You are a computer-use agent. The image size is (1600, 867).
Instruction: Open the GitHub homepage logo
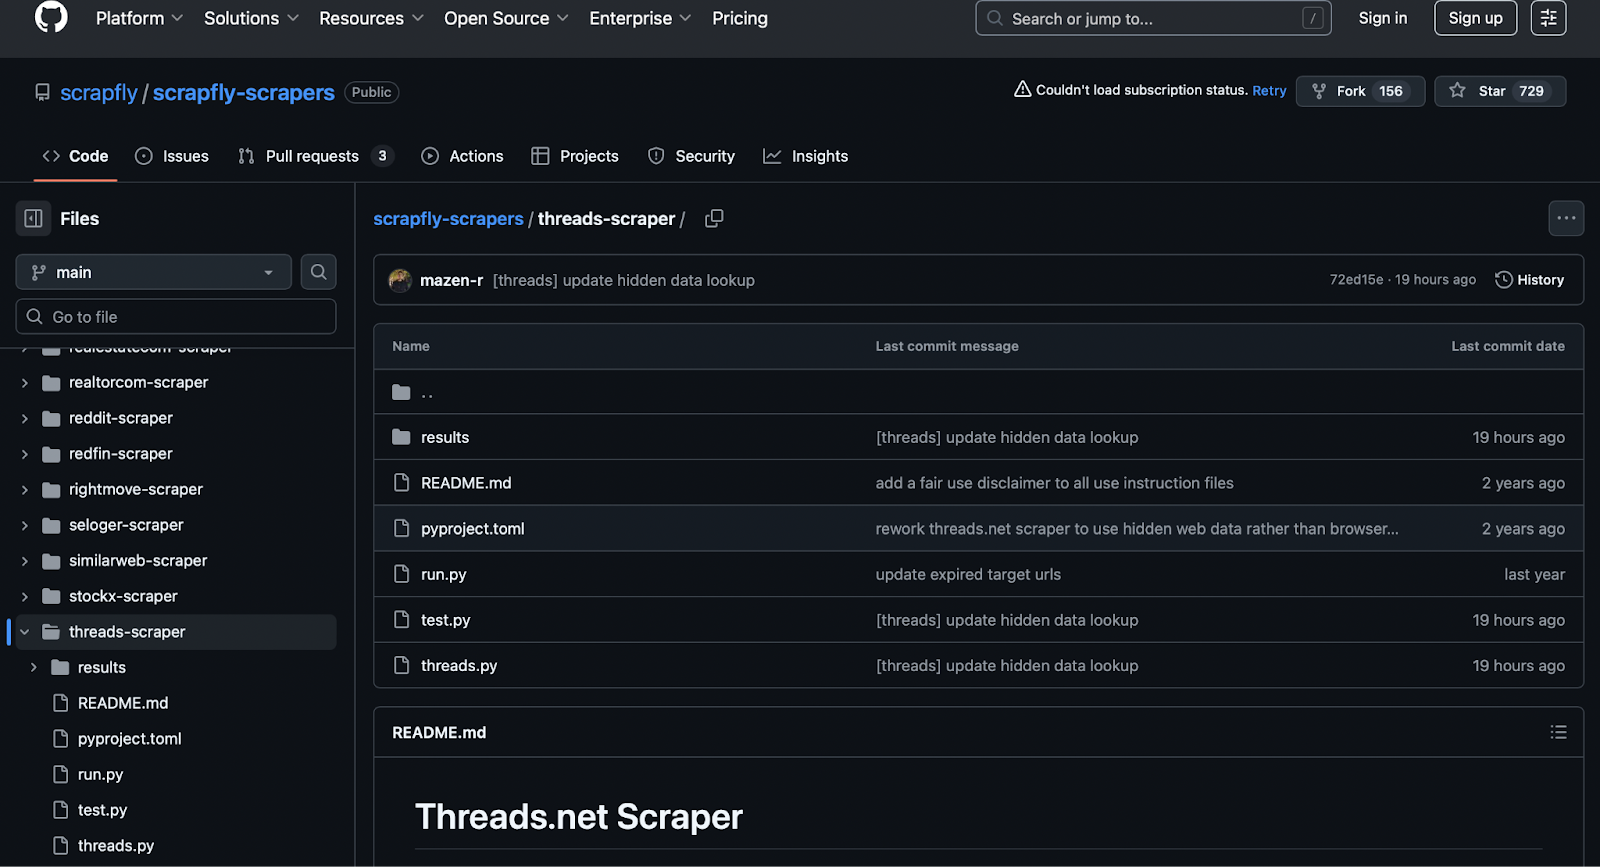click(x=51, y=17)
